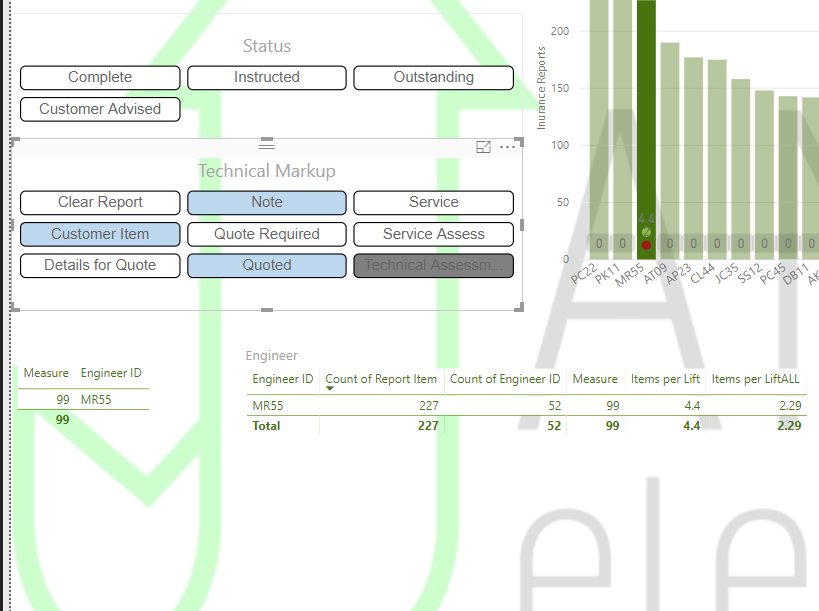The image size is (819, 611).
Task: Click value 52 in MR55 table row
Action: pyautogui.click(x=555, y=406)
